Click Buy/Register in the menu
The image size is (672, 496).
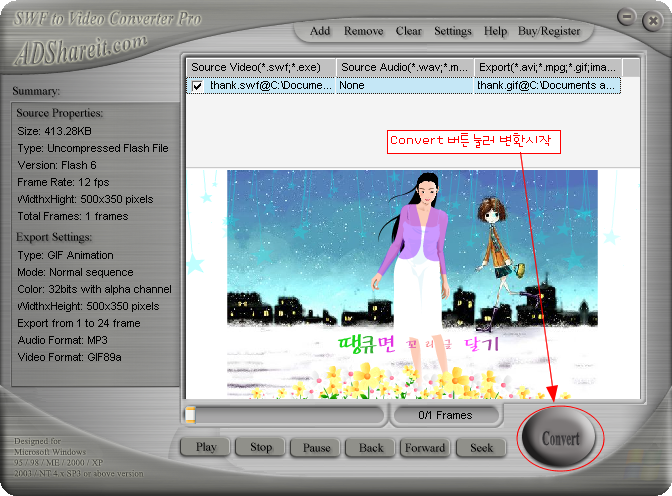549,31
